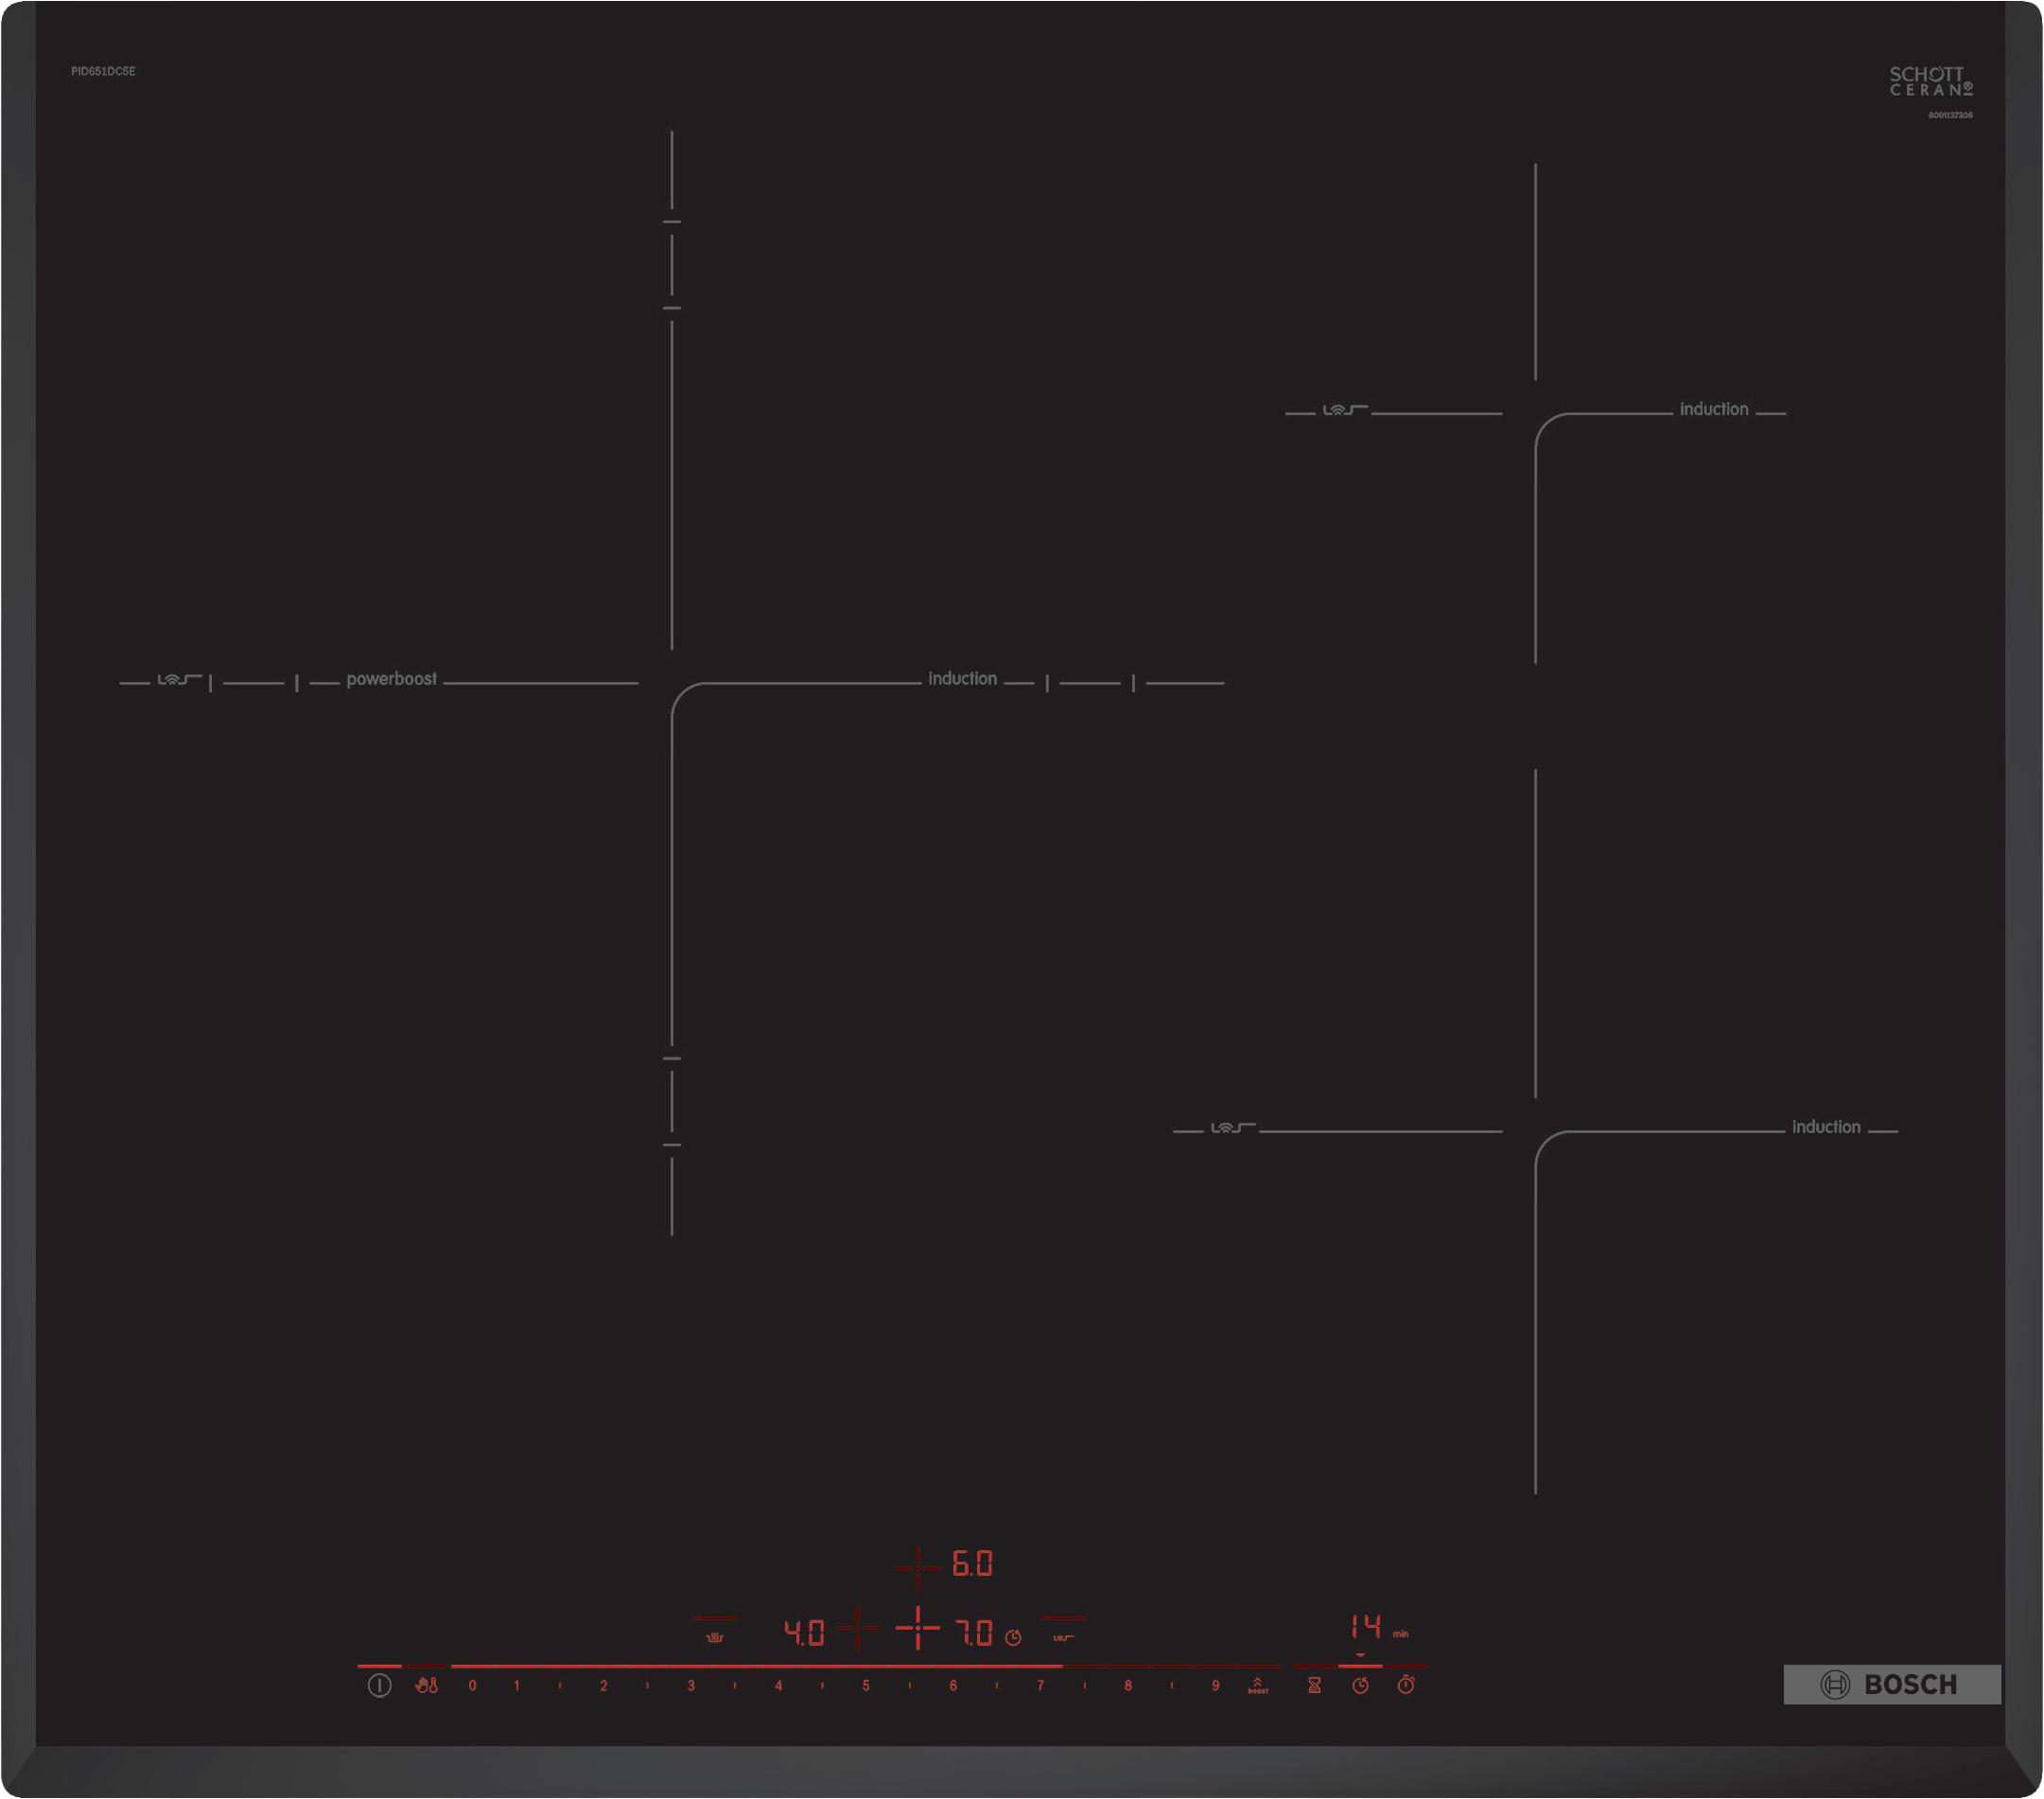Tap the 6.0 power display
The image size is (2044, 1799).
point(972,1565)
